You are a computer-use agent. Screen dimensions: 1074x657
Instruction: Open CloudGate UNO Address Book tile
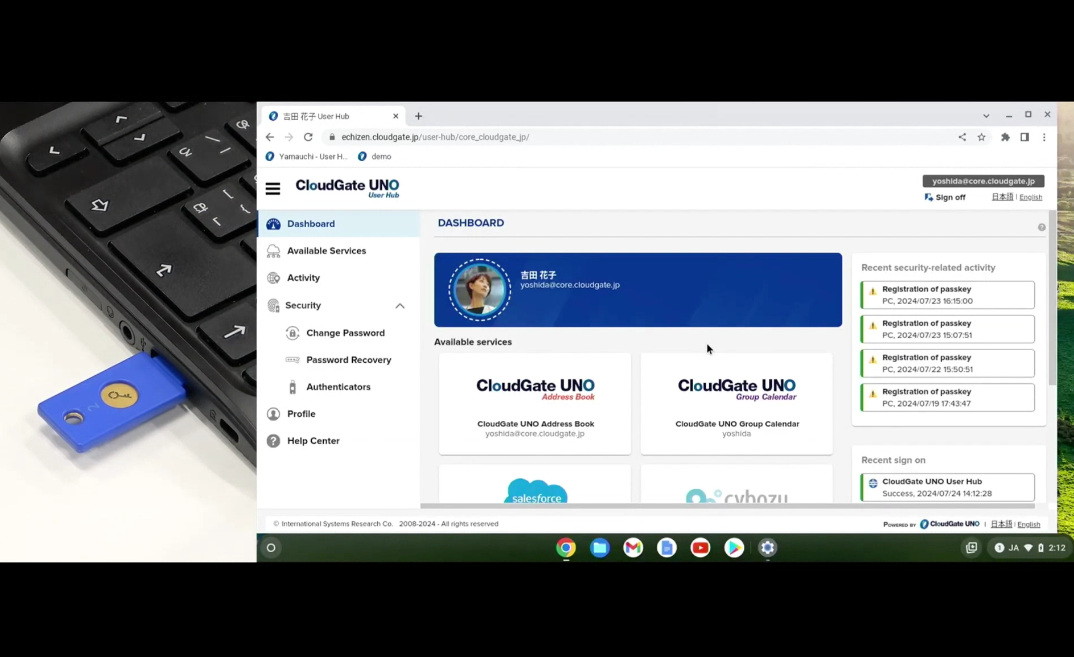pos(535,403)
